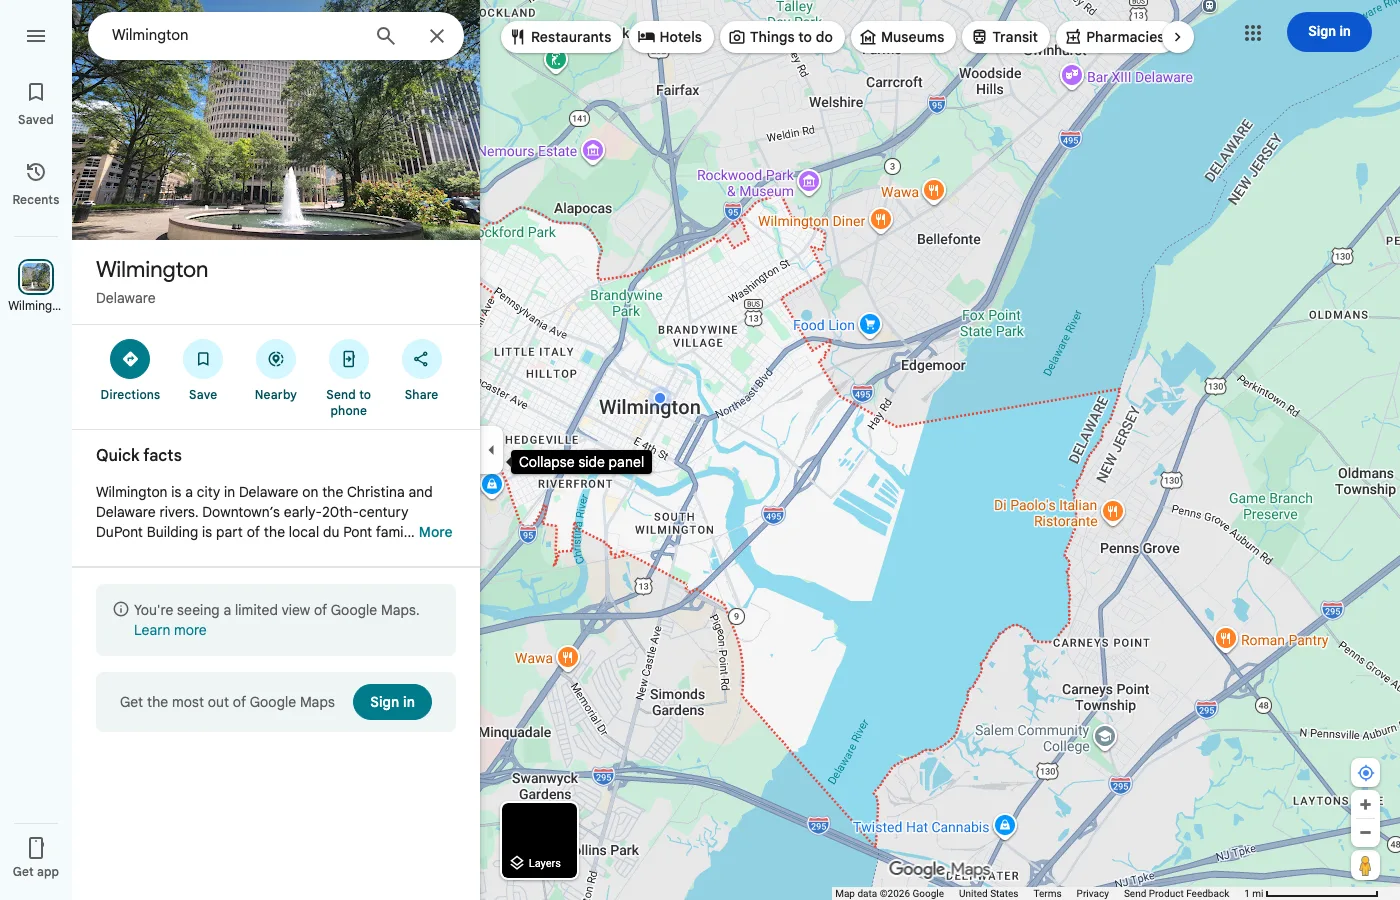Get Directions to Wilmington

coord(130,371)
